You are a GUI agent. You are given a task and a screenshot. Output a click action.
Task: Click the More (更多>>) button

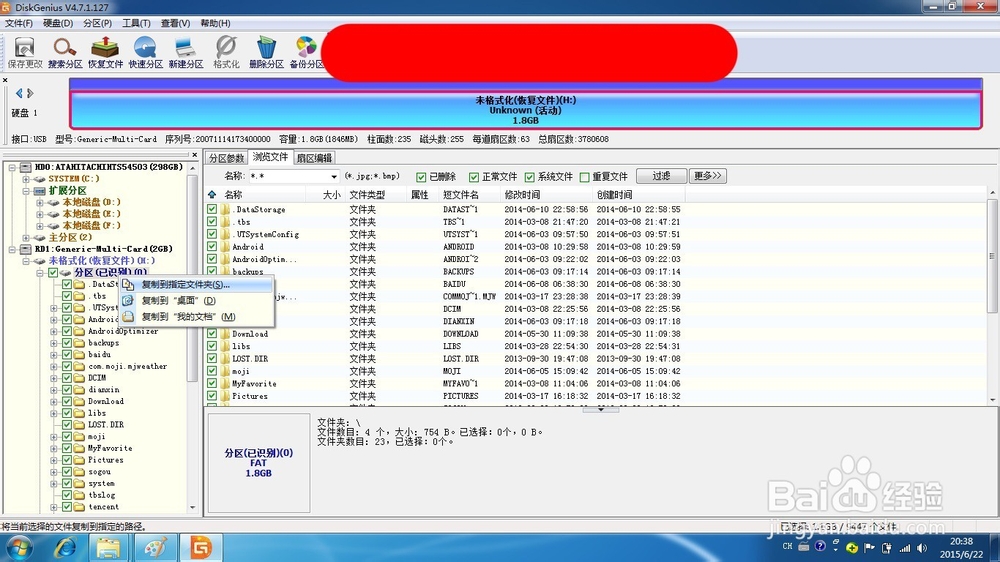pos(708,176)
